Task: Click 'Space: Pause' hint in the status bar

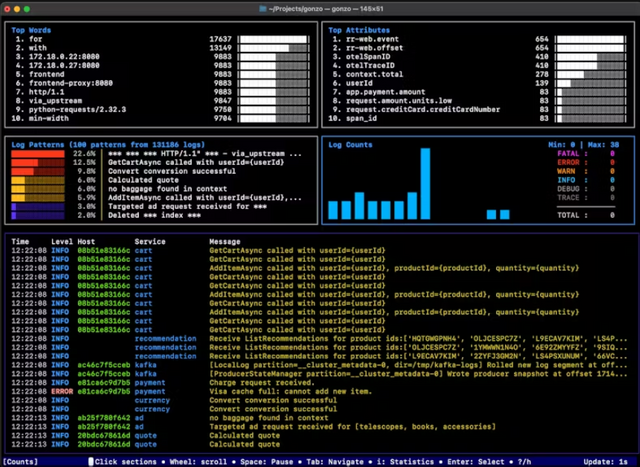Action: point(267,462)
